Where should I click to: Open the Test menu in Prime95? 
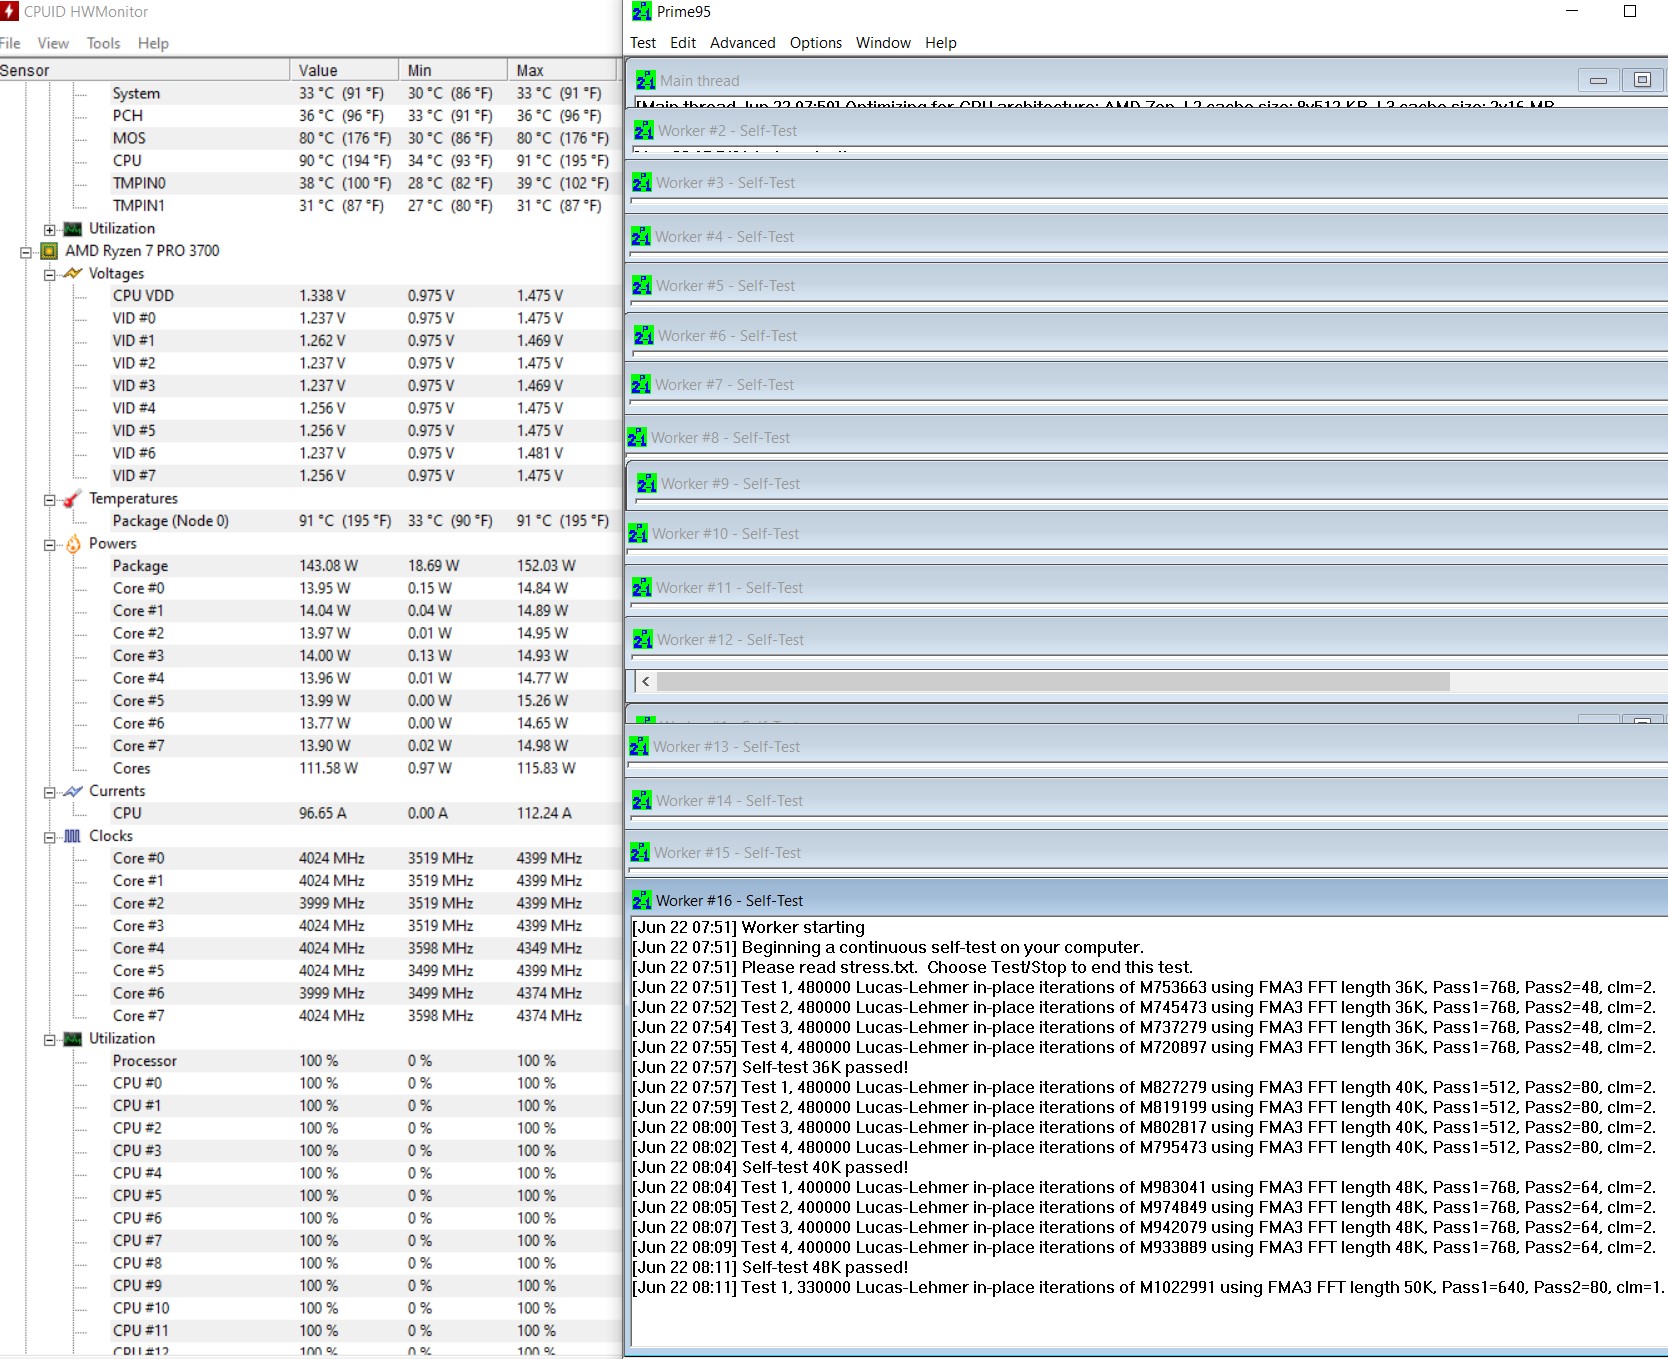tap(643, 43)
